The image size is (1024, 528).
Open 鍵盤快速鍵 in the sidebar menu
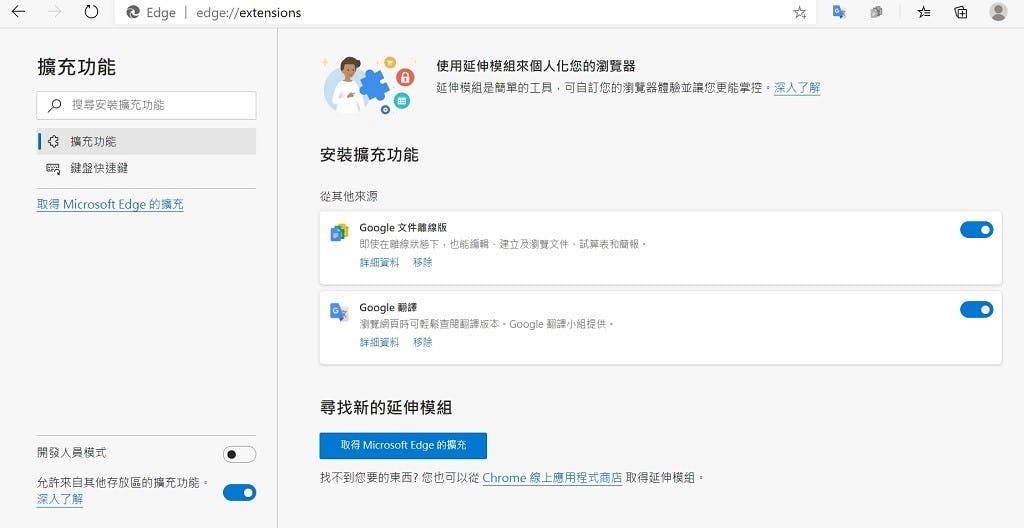[x=146, y=169]
